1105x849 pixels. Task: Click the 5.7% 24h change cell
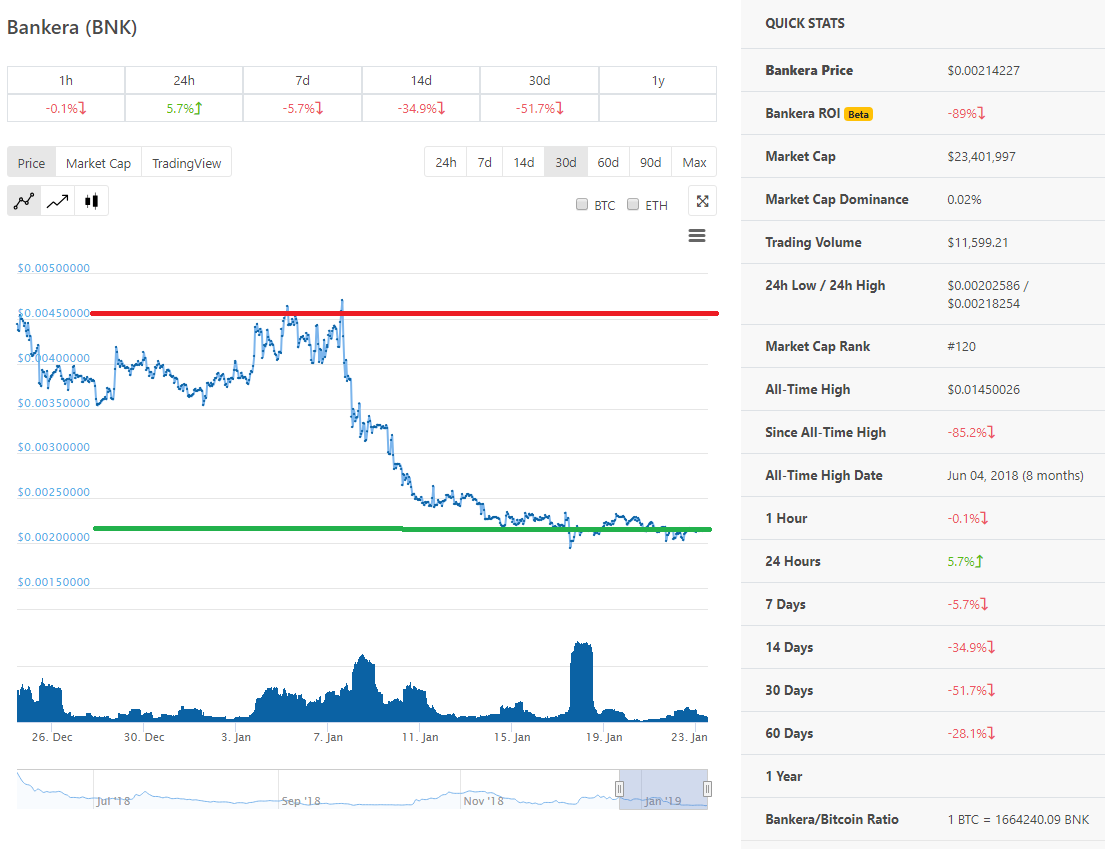(184, 109)
